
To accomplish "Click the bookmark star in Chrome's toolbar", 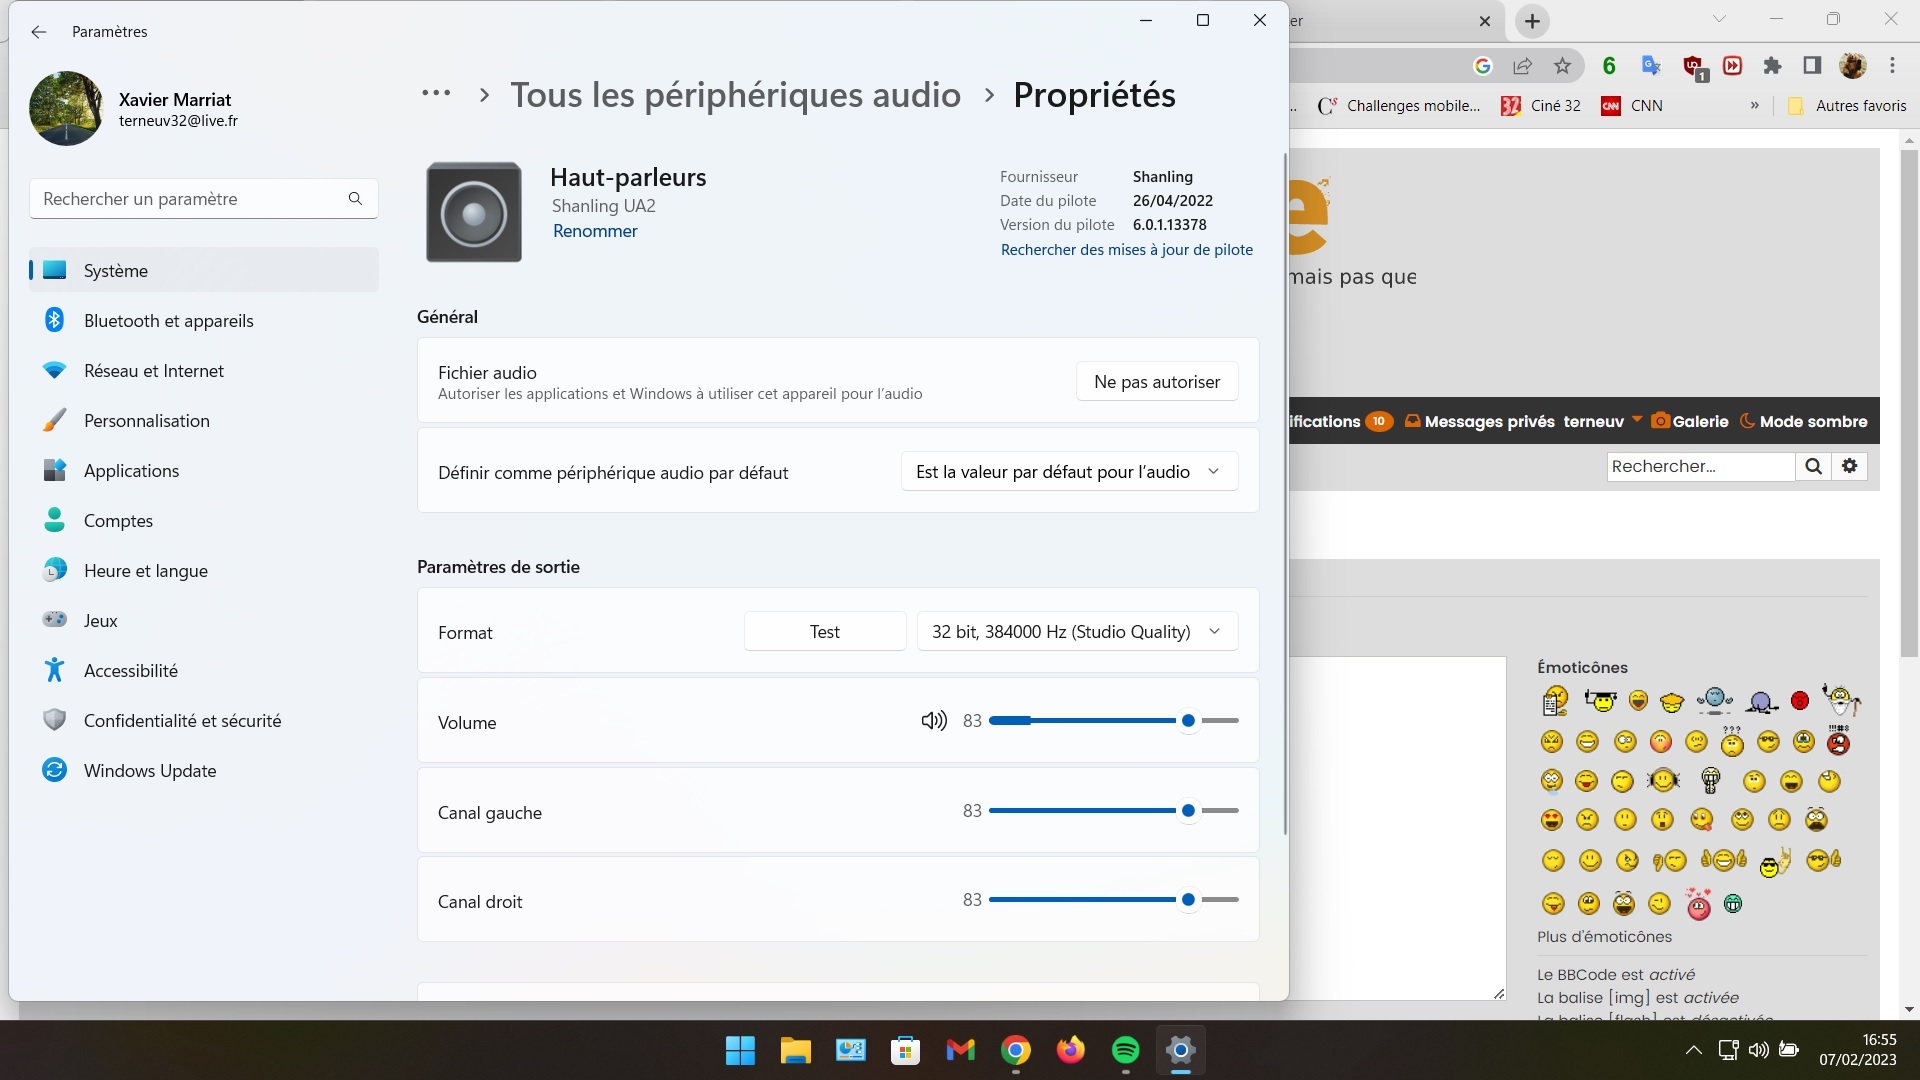I will (1562, 66).
